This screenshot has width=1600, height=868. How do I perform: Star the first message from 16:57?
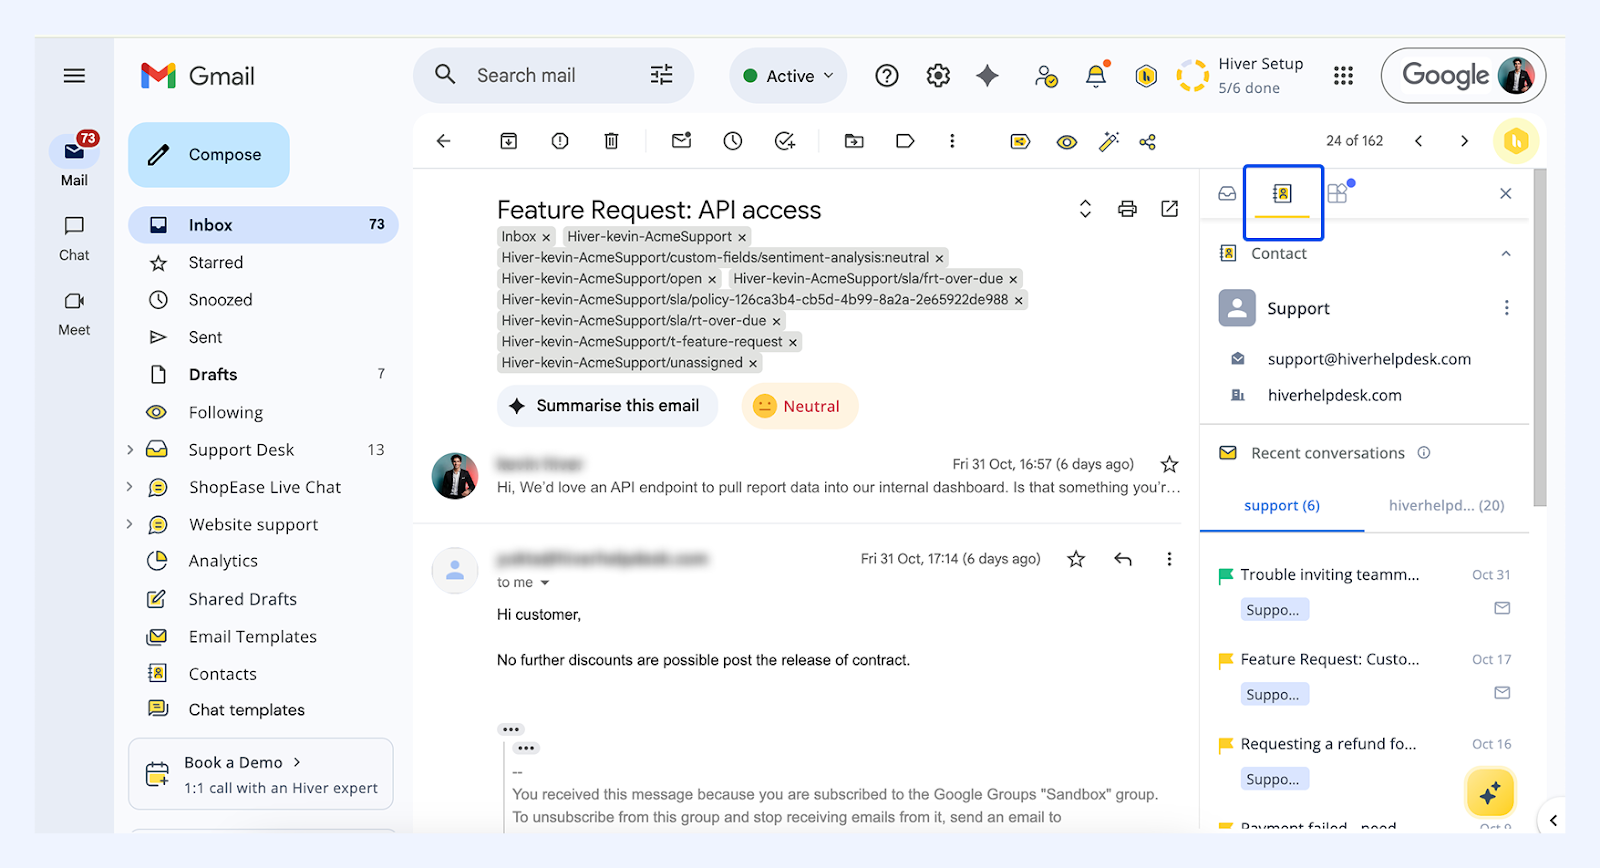point(1169,465)
